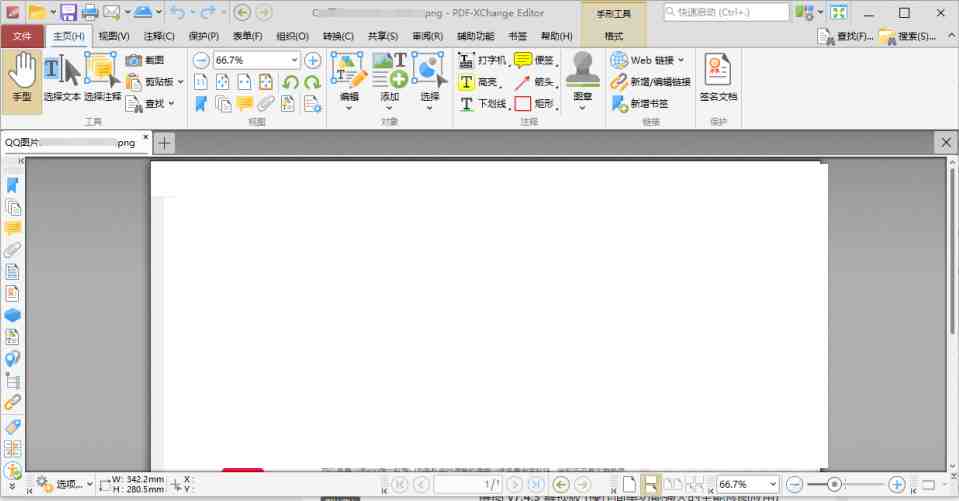This screenshot has width=959, height=501.
Task: Click the Search (搜索(S)...) button at top right
Action: [908, 37]
